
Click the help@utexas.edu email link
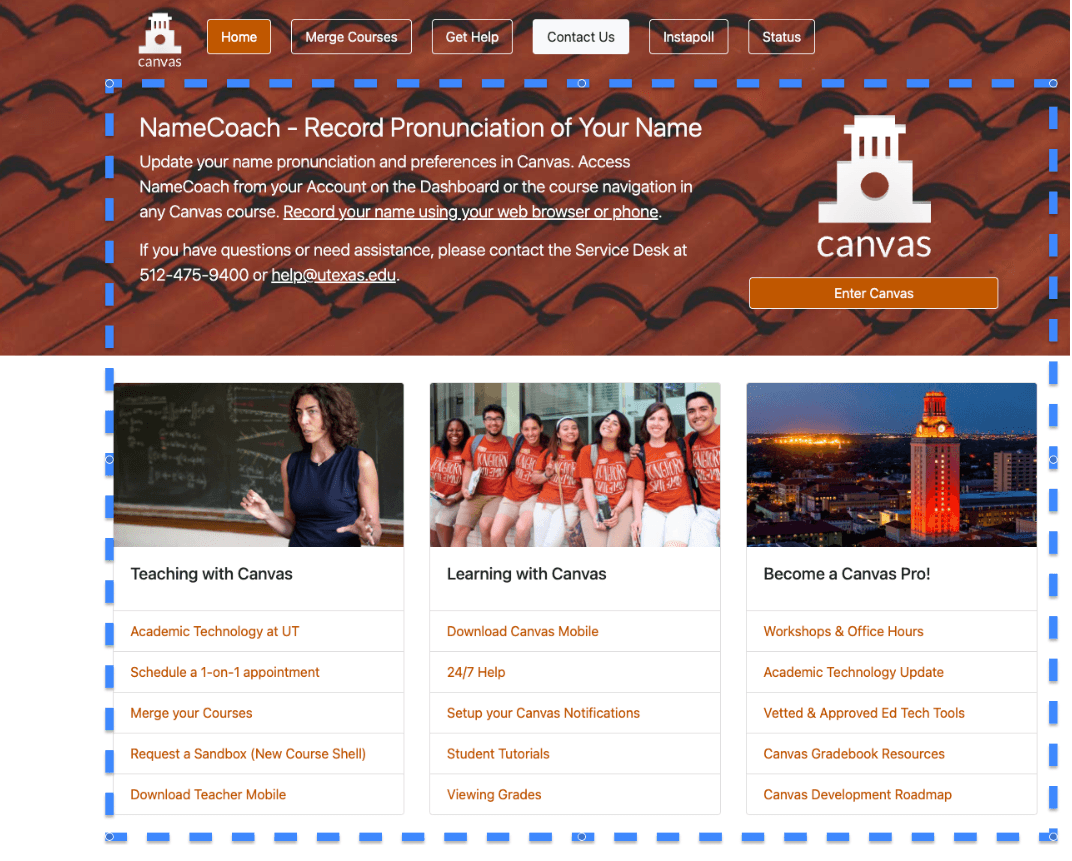[334, 275]
